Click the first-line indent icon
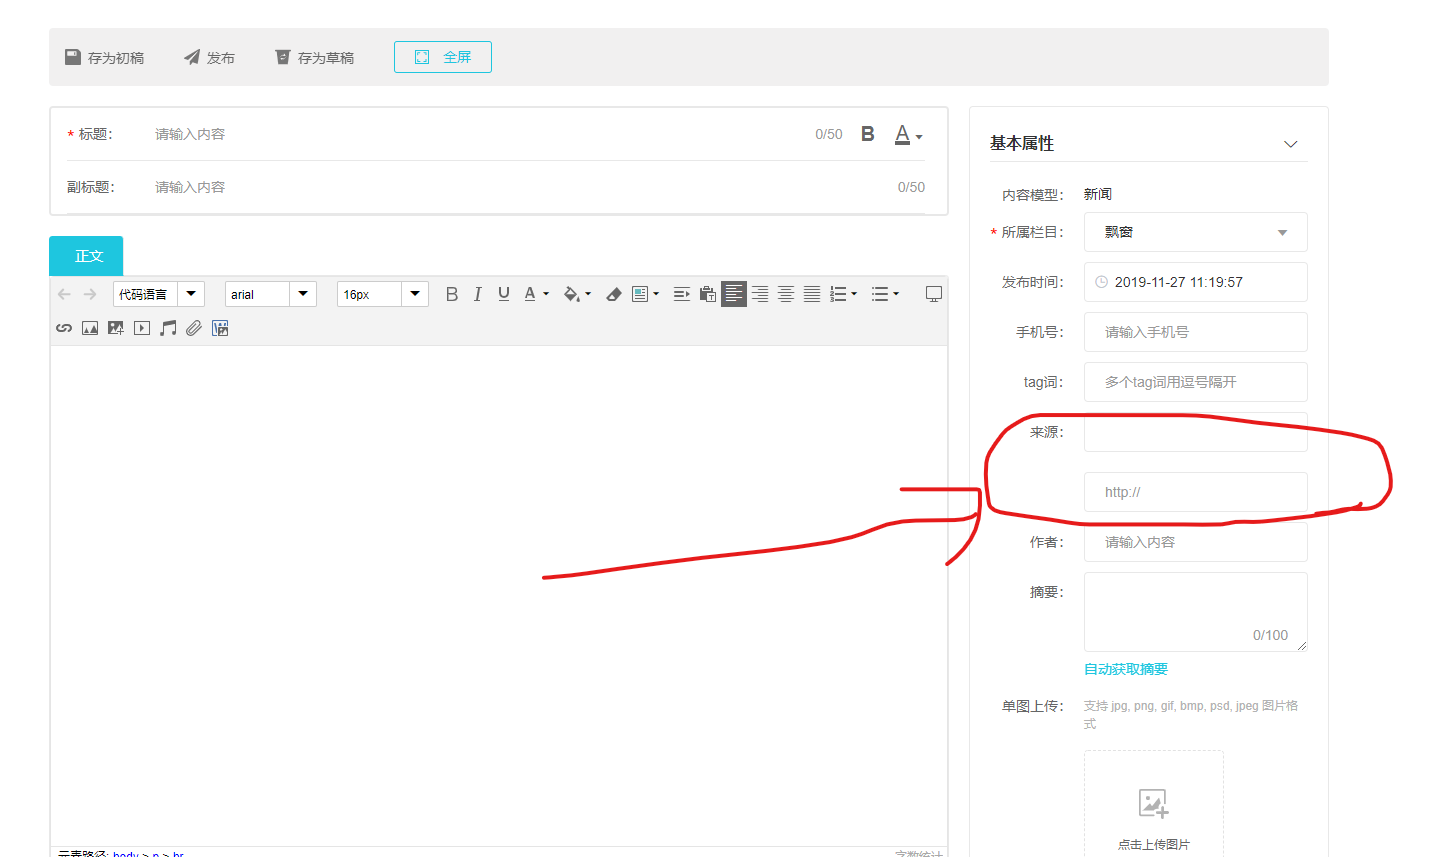The height and width of the screenshot is (857, 1453). tap(682, 294)
